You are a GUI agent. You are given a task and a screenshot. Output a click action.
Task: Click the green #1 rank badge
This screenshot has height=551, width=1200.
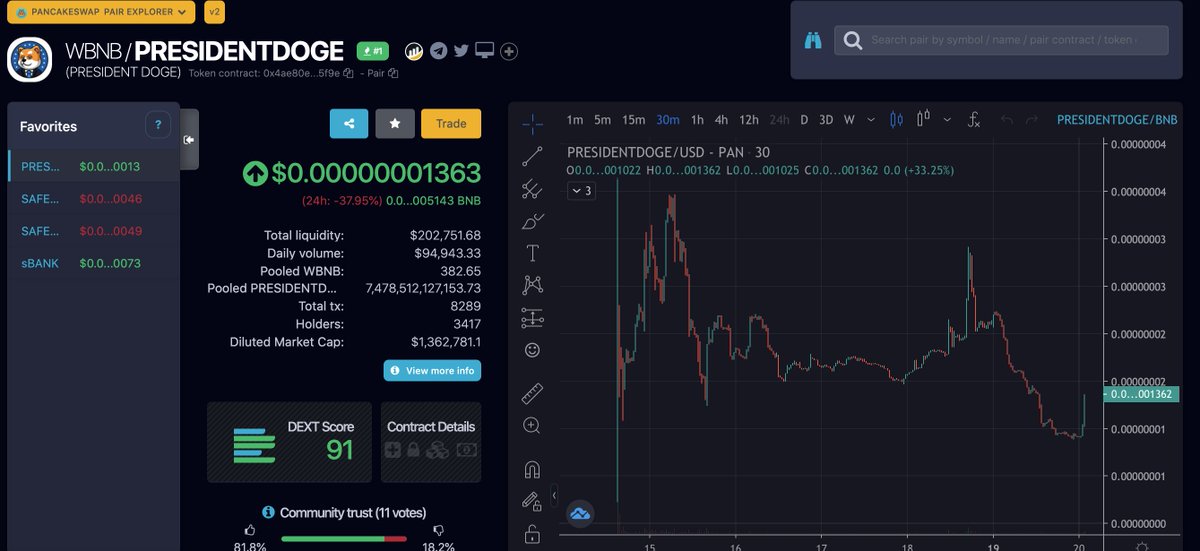pos(372,51)
